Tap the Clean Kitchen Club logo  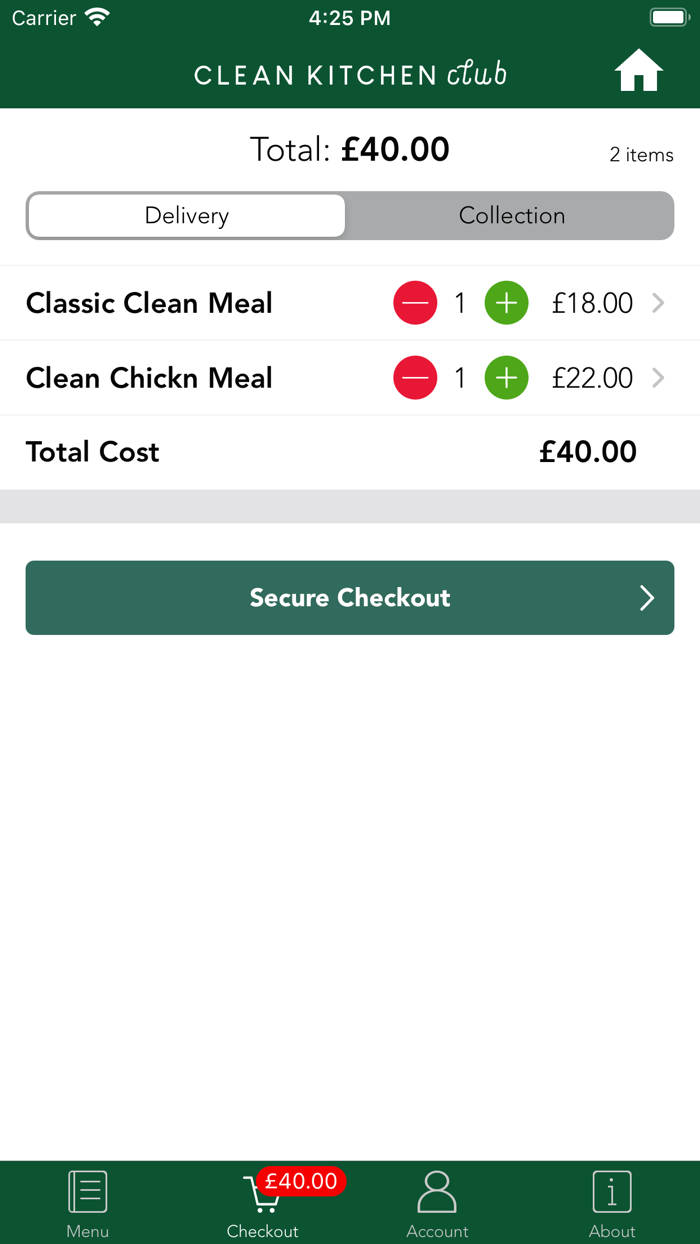pos(350,75)
